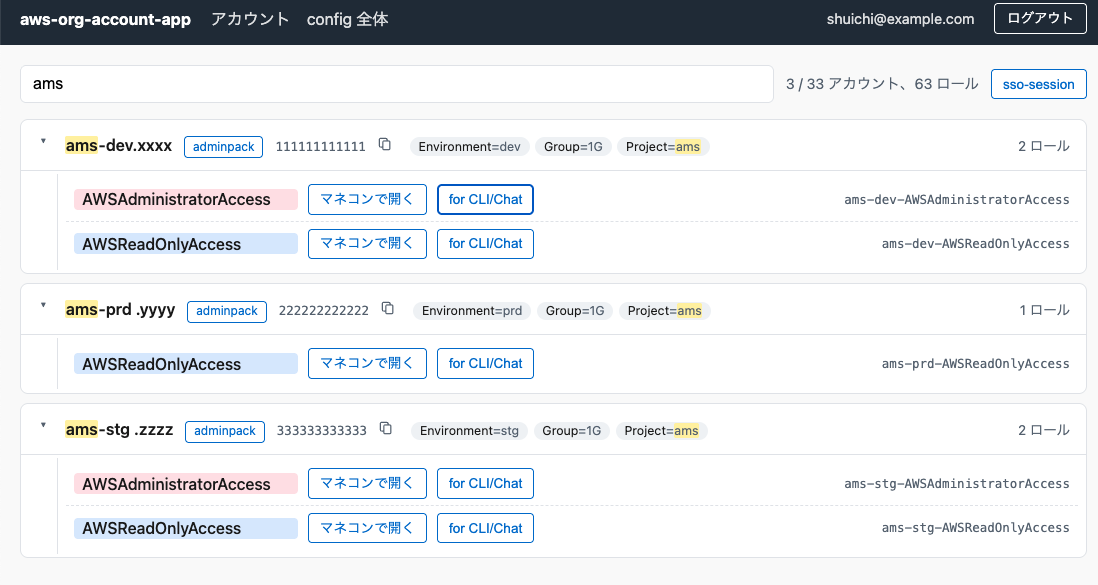This screenshot has width=1098, height=585.
Task: Focus the search field containing ams
Action: click(397, 84)
